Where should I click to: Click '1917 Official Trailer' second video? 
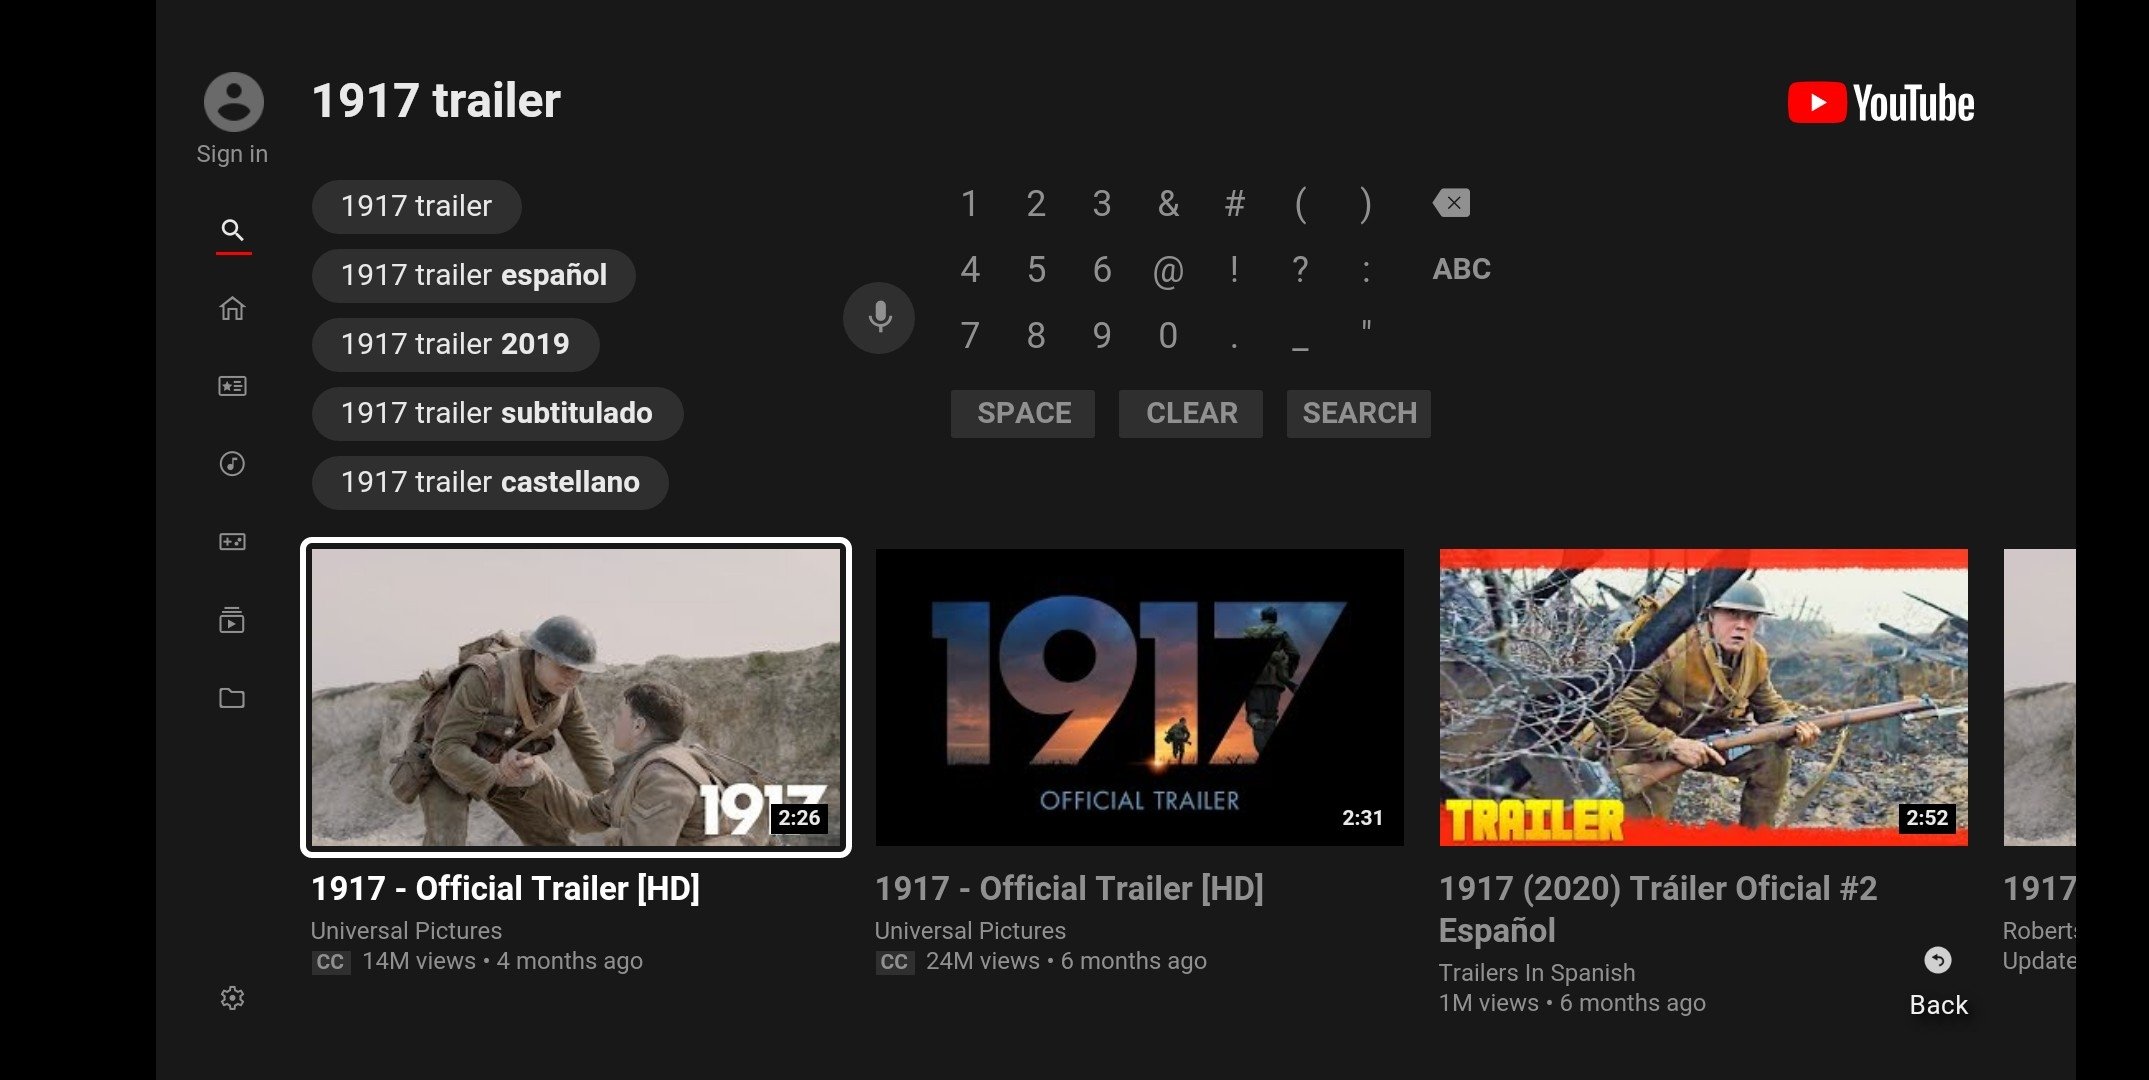click(x=1140, y=696)
